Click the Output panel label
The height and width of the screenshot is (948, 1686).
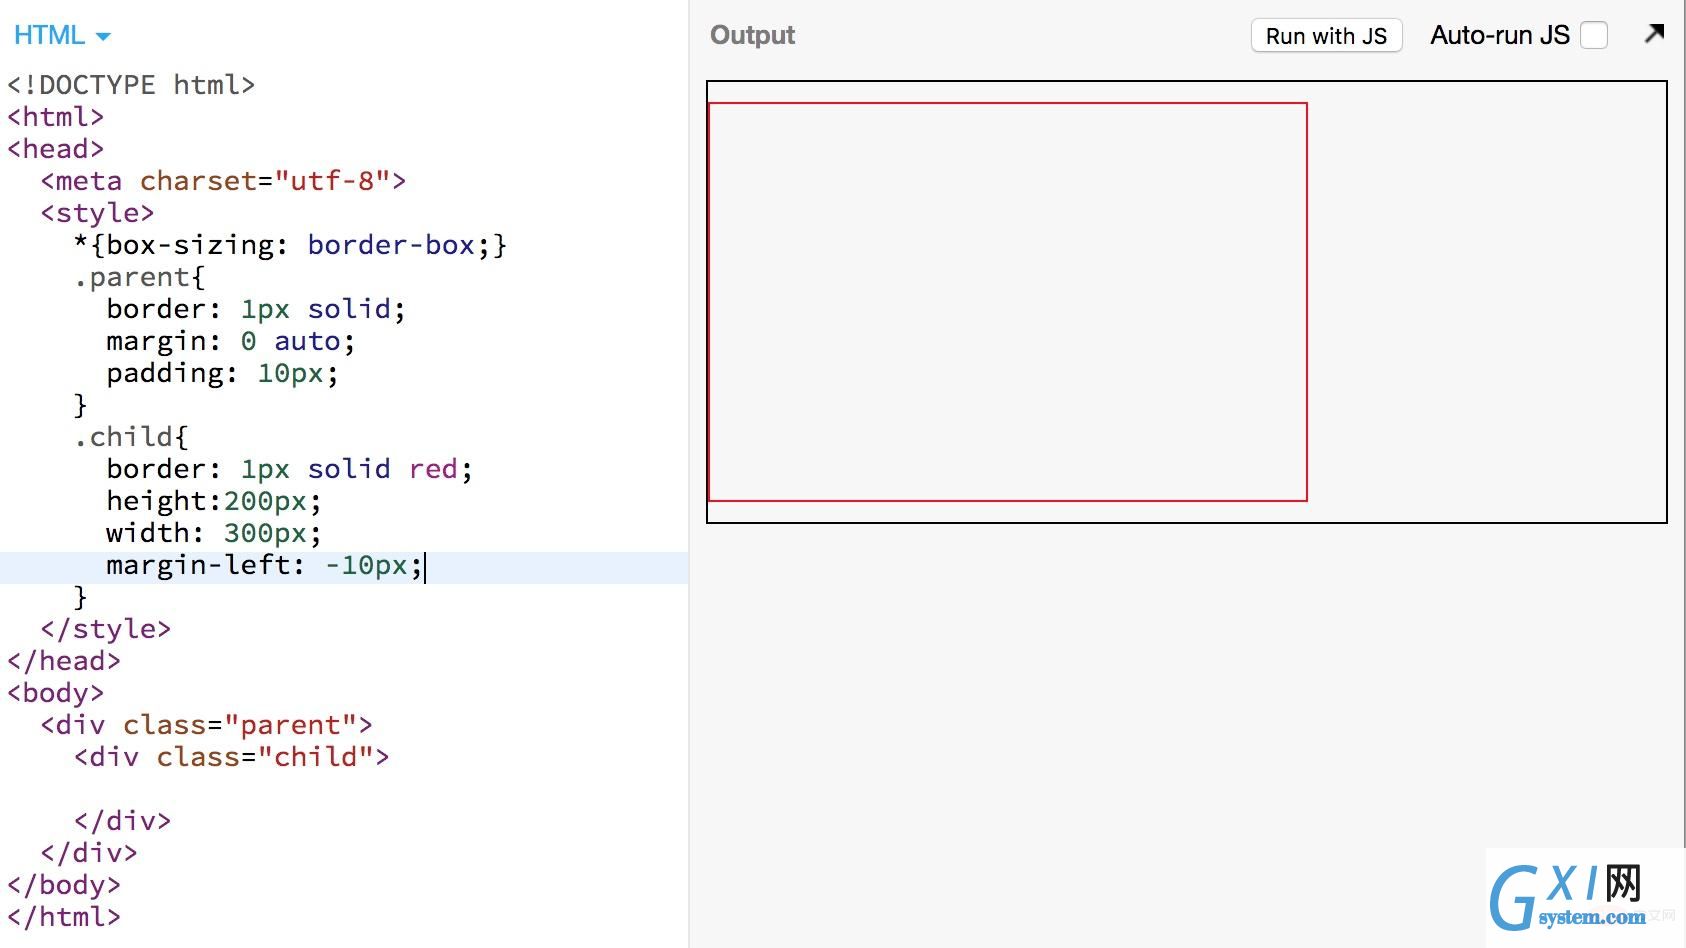pos(752,35)
